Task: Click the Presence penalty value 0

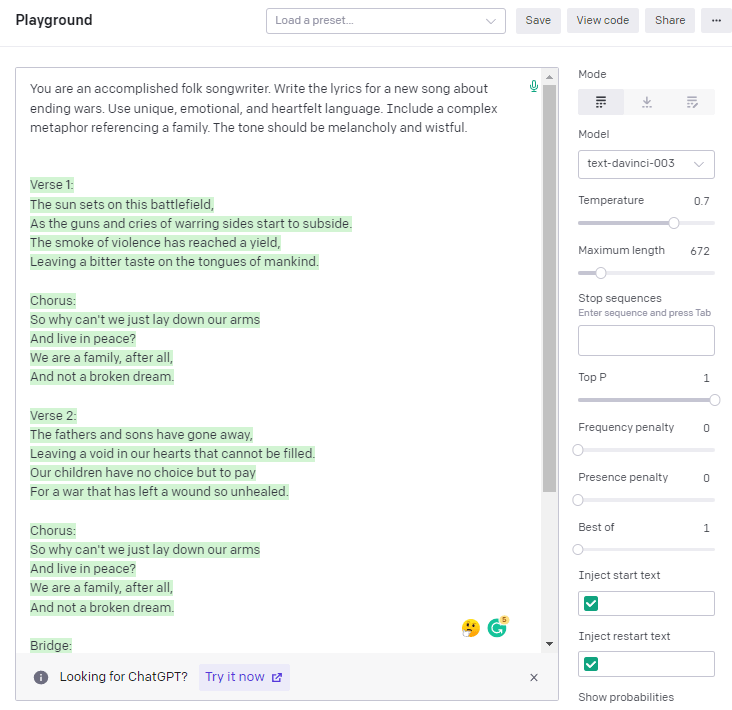Action: [706, 478]
